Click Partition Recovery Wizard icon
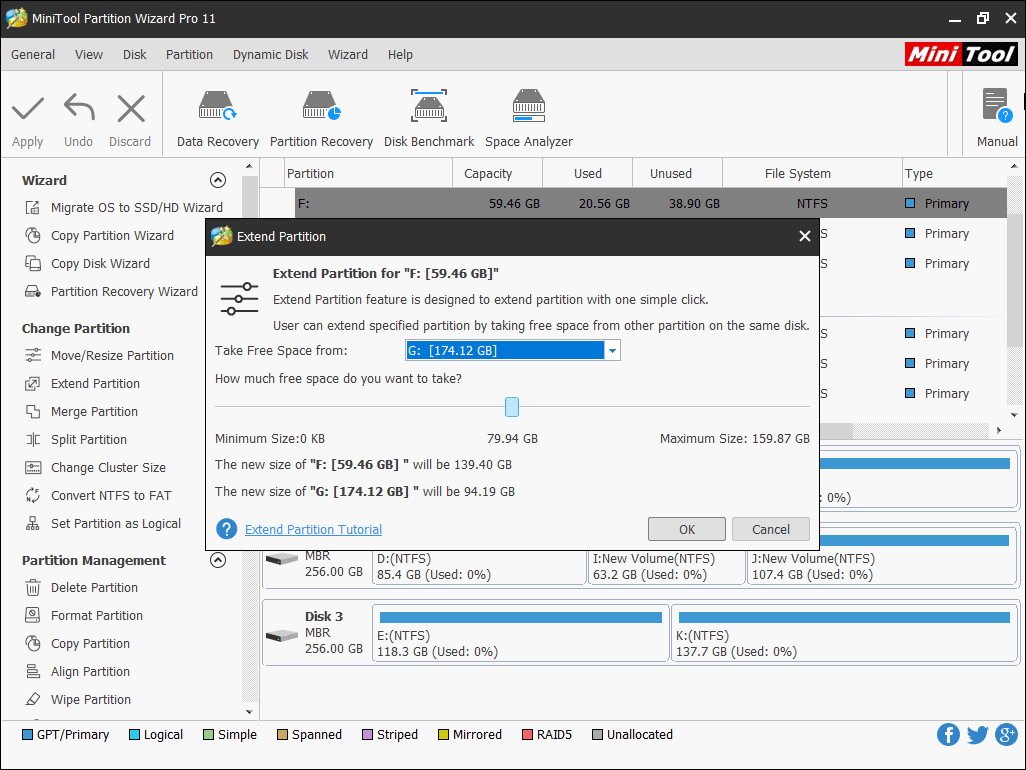 [33, 292]
